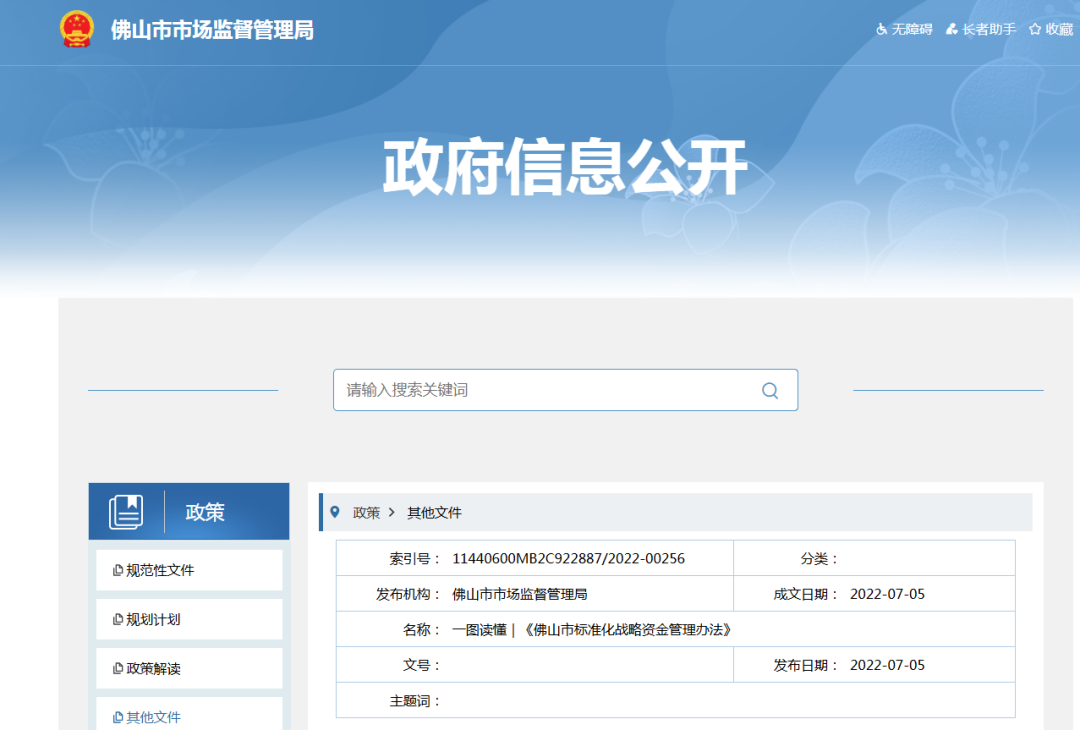Go to 政策解读 in the sidebar

pyautogui.click(x=153, y=668)
